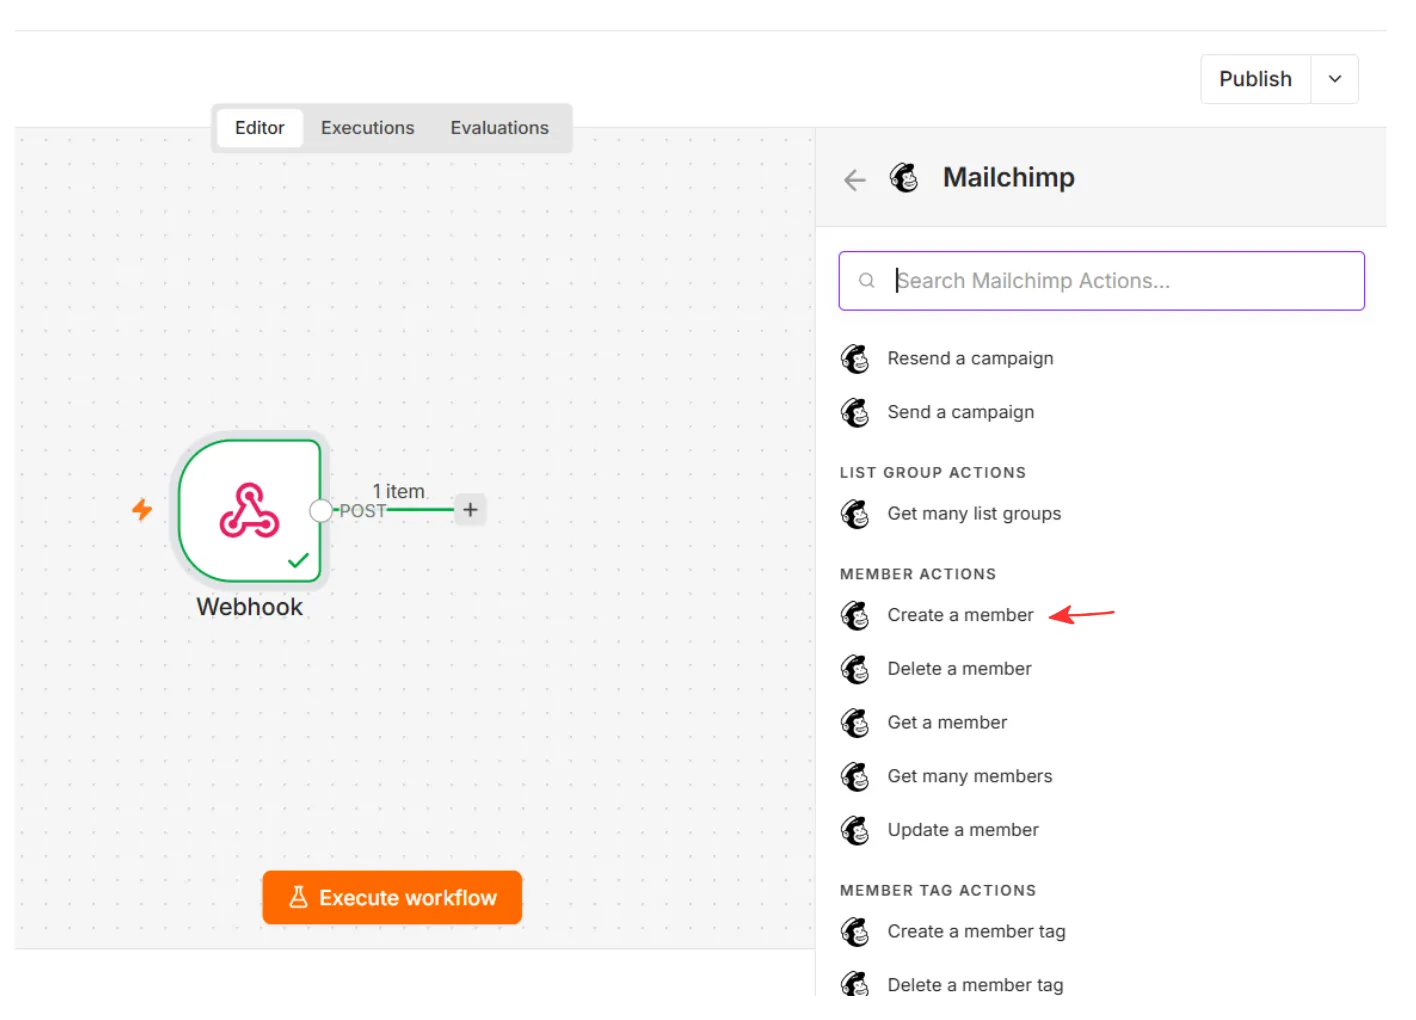
Task: Switch to the Editor tab
Action: point(260,128)
